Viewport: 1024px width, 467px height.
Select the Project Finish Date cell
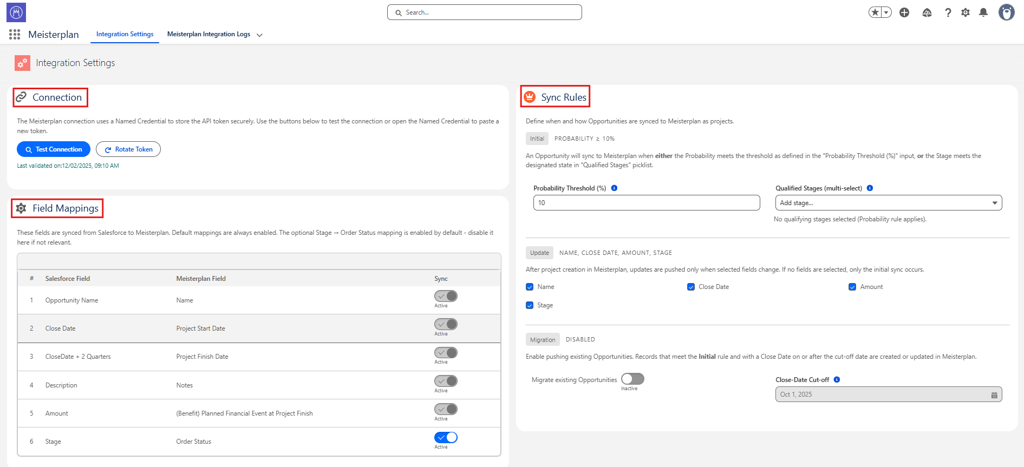click(x=202, y=357)
